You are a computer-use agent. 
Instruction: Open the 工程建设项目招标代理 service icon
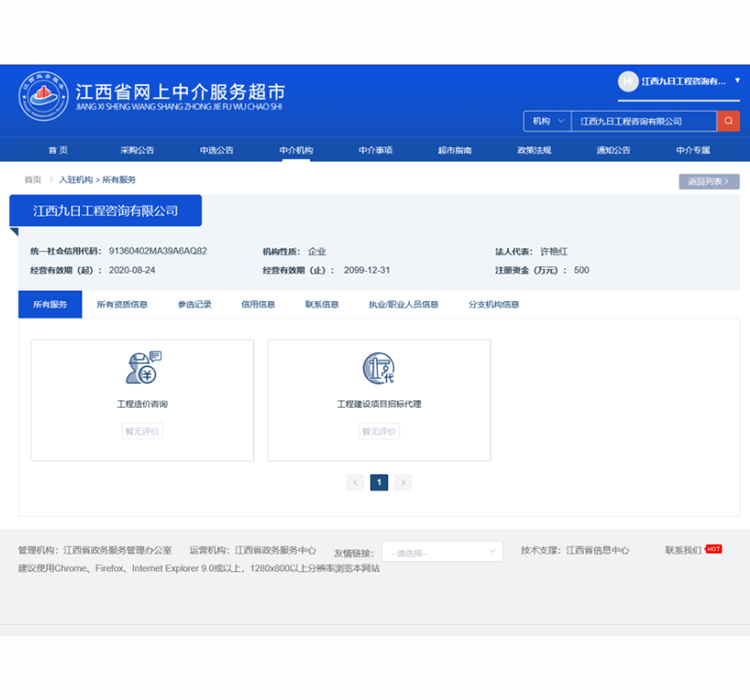click(x=379, y=368)
